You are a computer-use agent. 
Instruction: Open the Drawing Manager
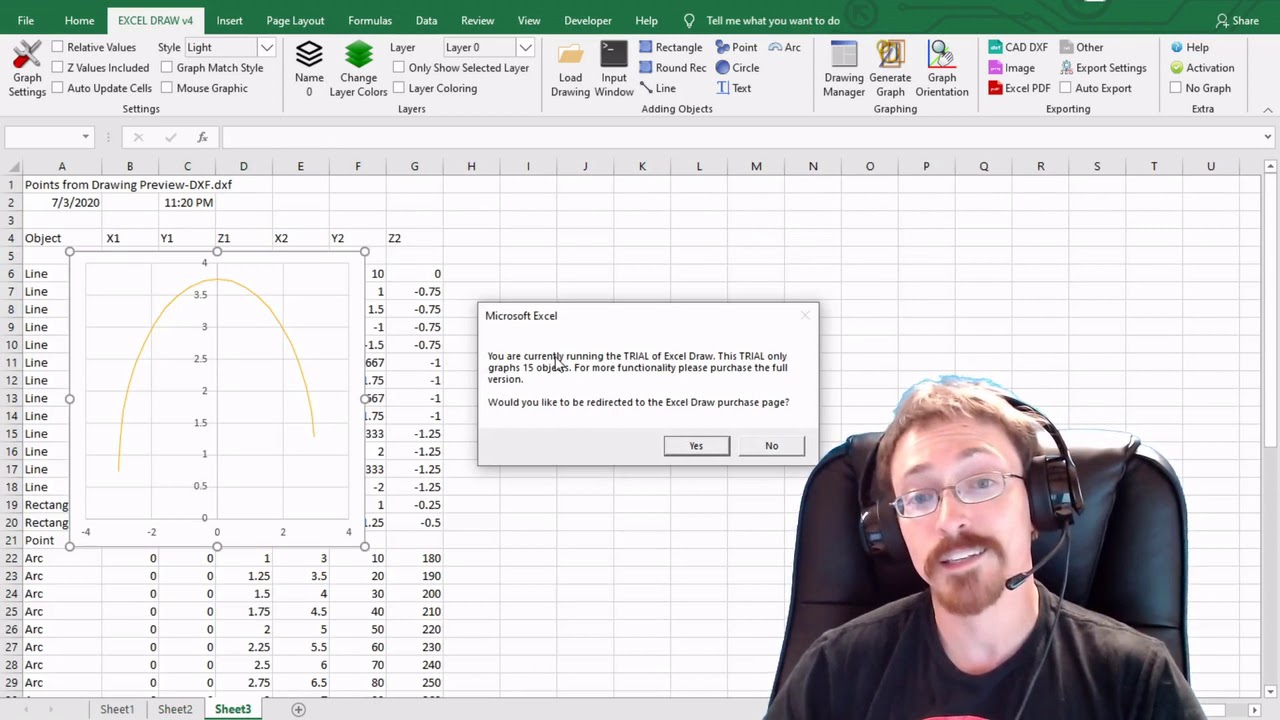[844, 68]
